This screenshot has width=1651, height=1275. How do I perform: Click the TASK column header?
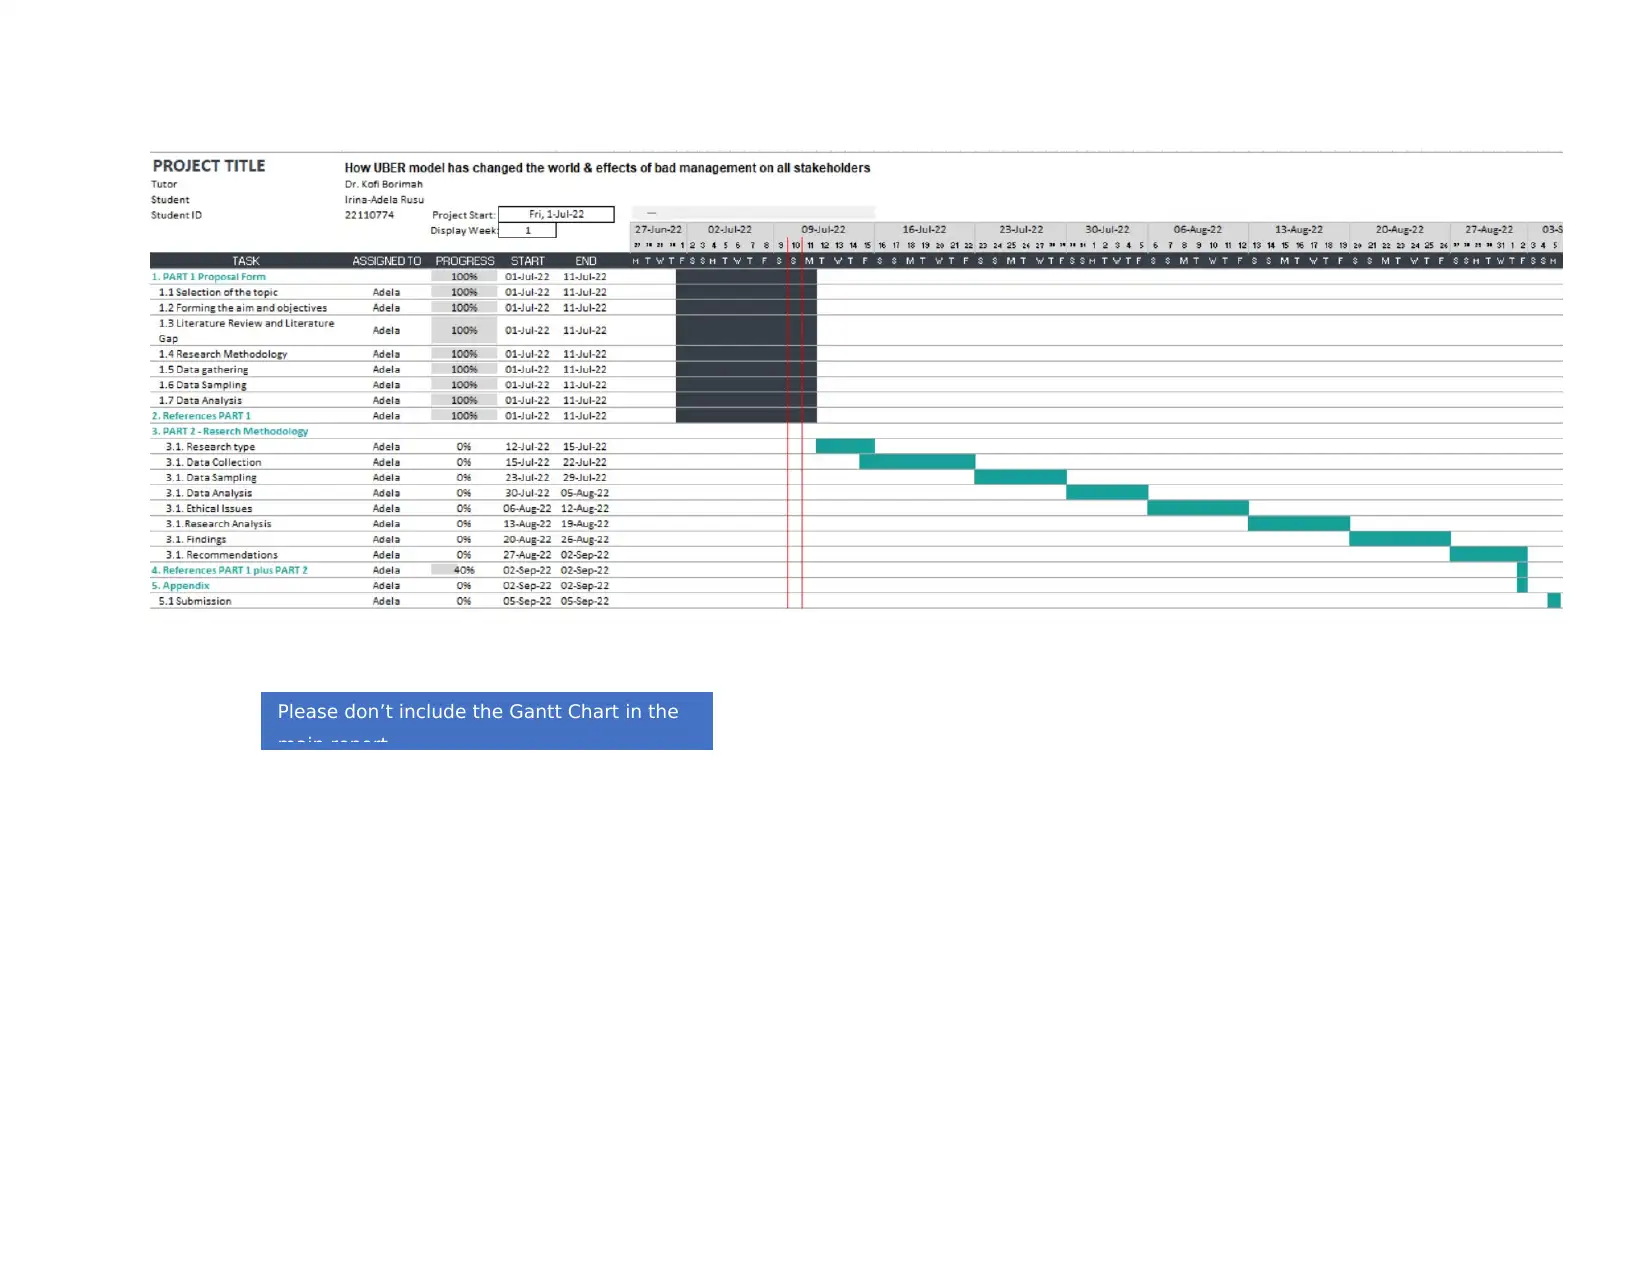click(246, 261)
